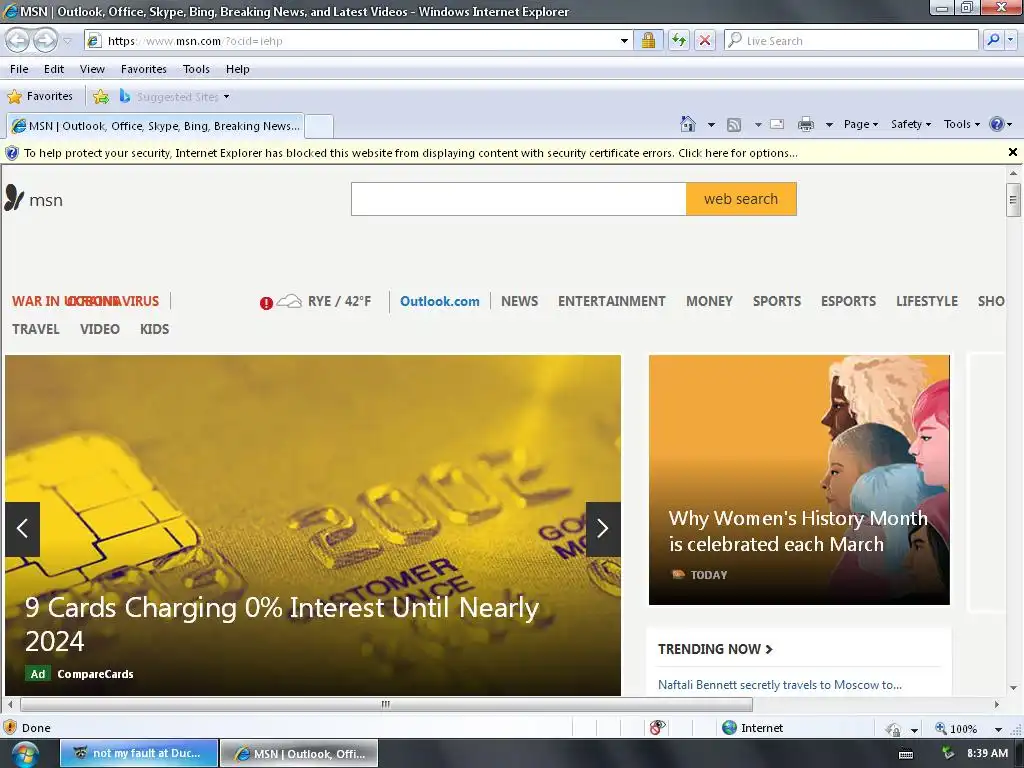Show previous slide in the carousel
The image size is (1024, 768).
pyautogui.click(x=23, y=529)
